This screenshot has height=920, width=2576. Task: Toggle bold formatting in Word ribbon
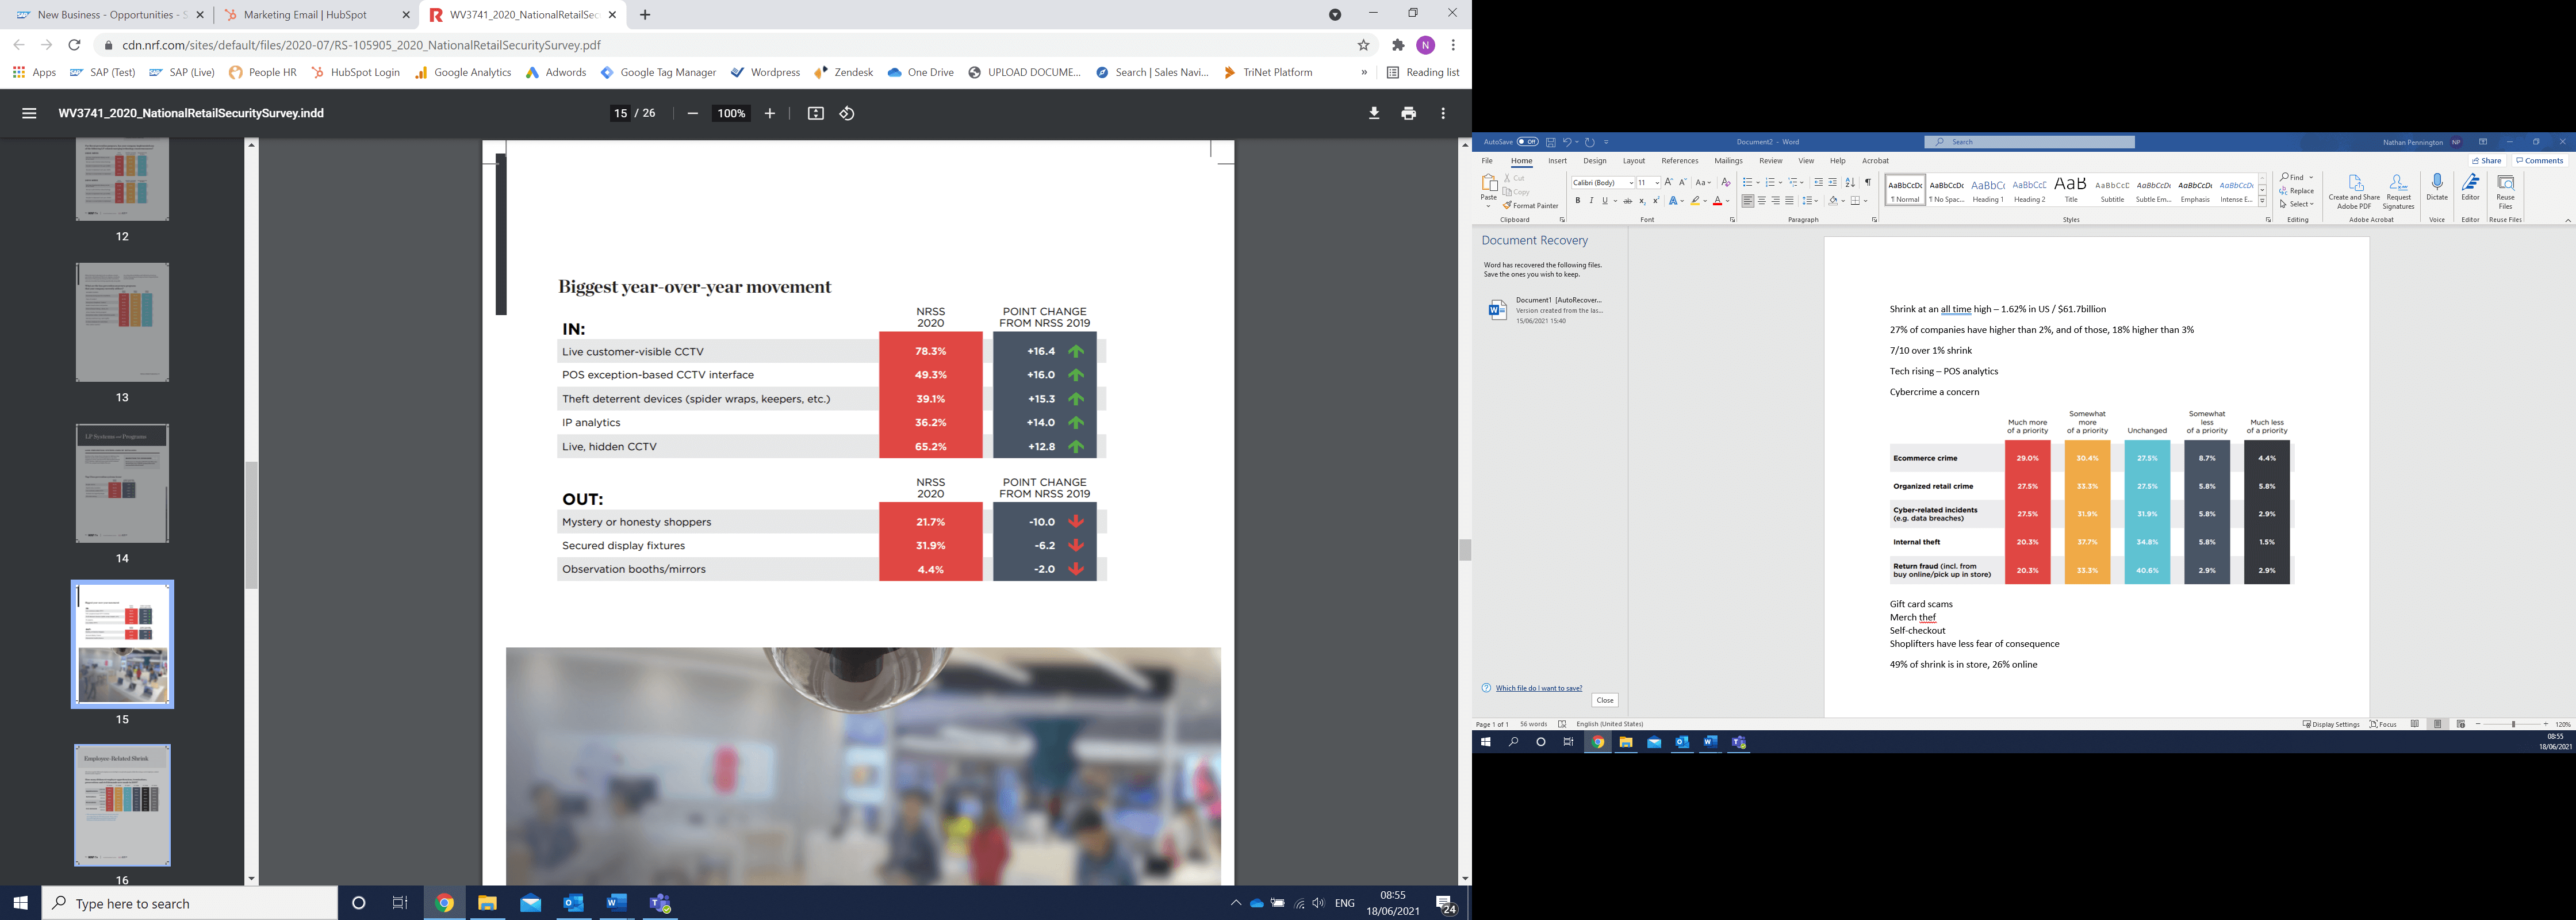tap(1578, 201)
